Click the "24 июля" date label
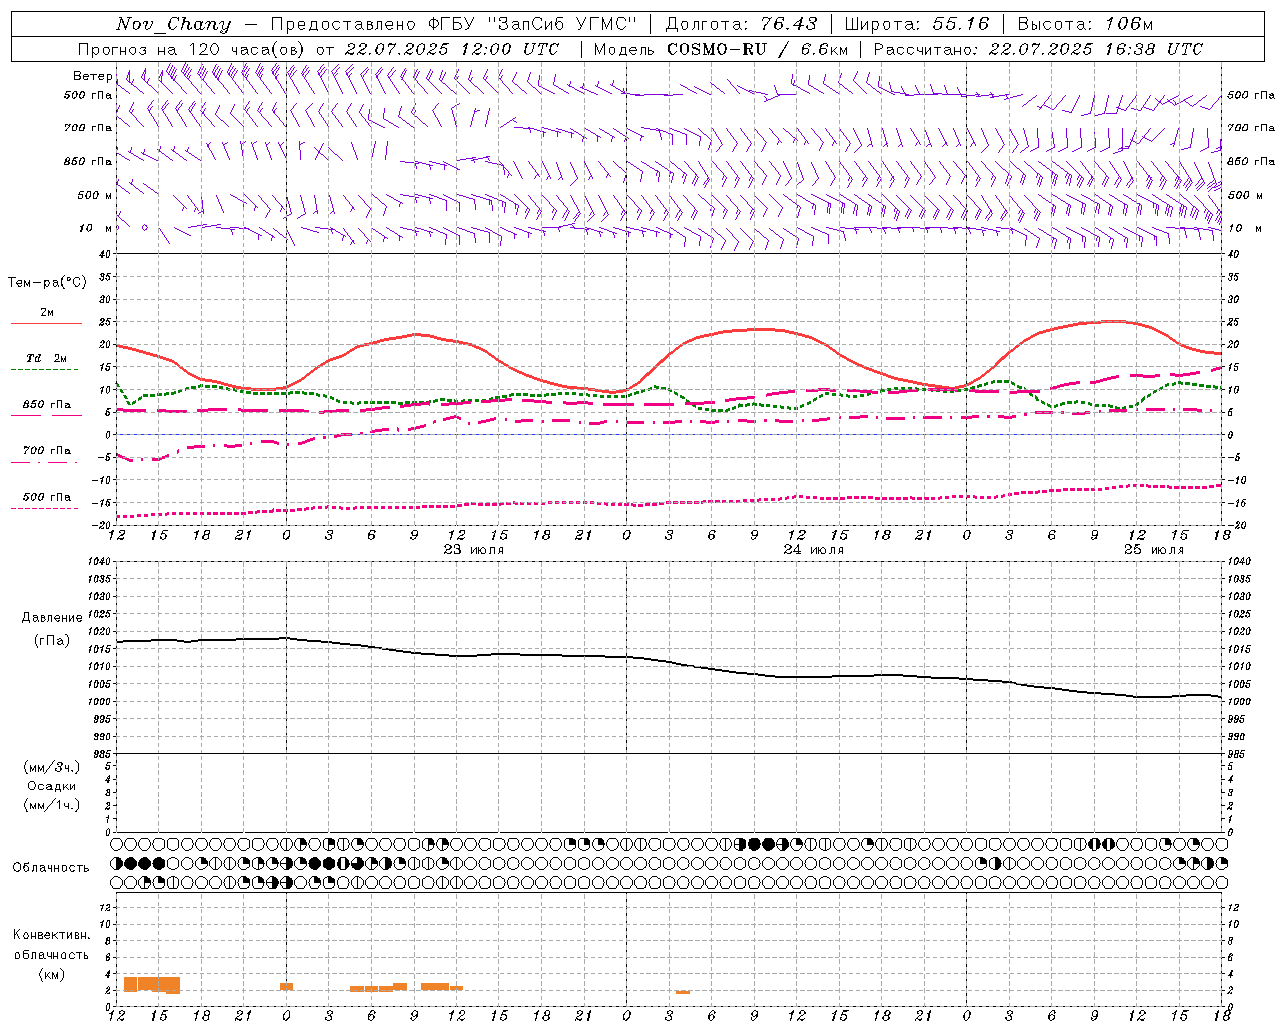Screen dimensions: 1280x1024 tap(813, 550)
